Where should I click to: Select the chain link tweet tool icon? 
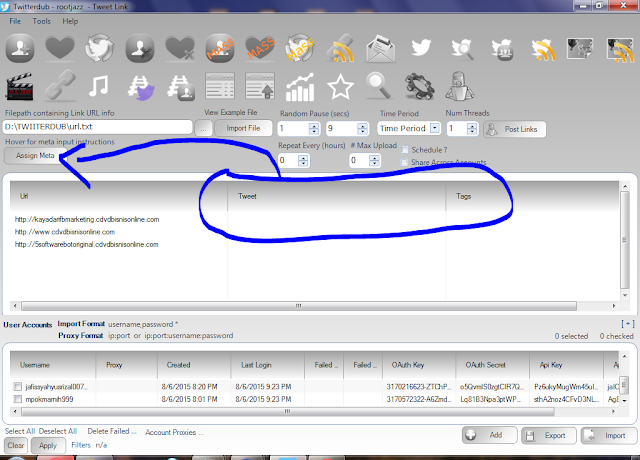(60, 85)
